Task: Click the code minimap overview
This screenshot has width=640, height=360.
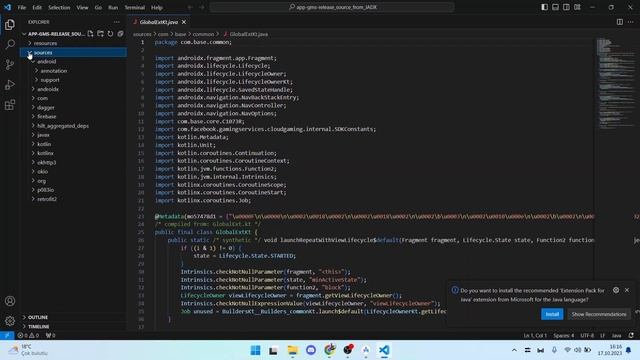Action: [x=616, y=84]
